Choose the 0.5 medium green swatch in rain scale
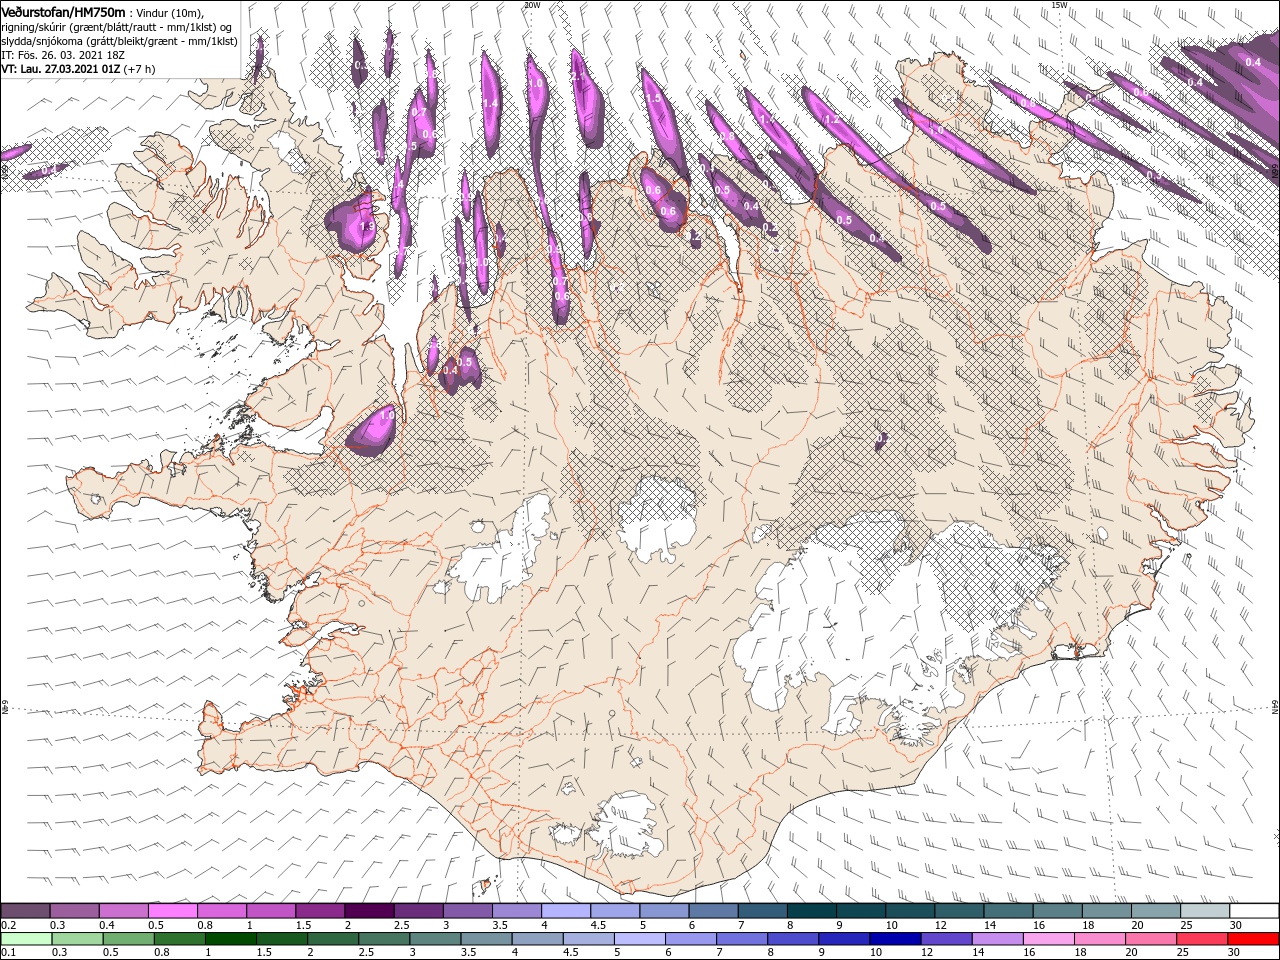The height and width of the screenshot is (960, 1280). pos(128,938)
